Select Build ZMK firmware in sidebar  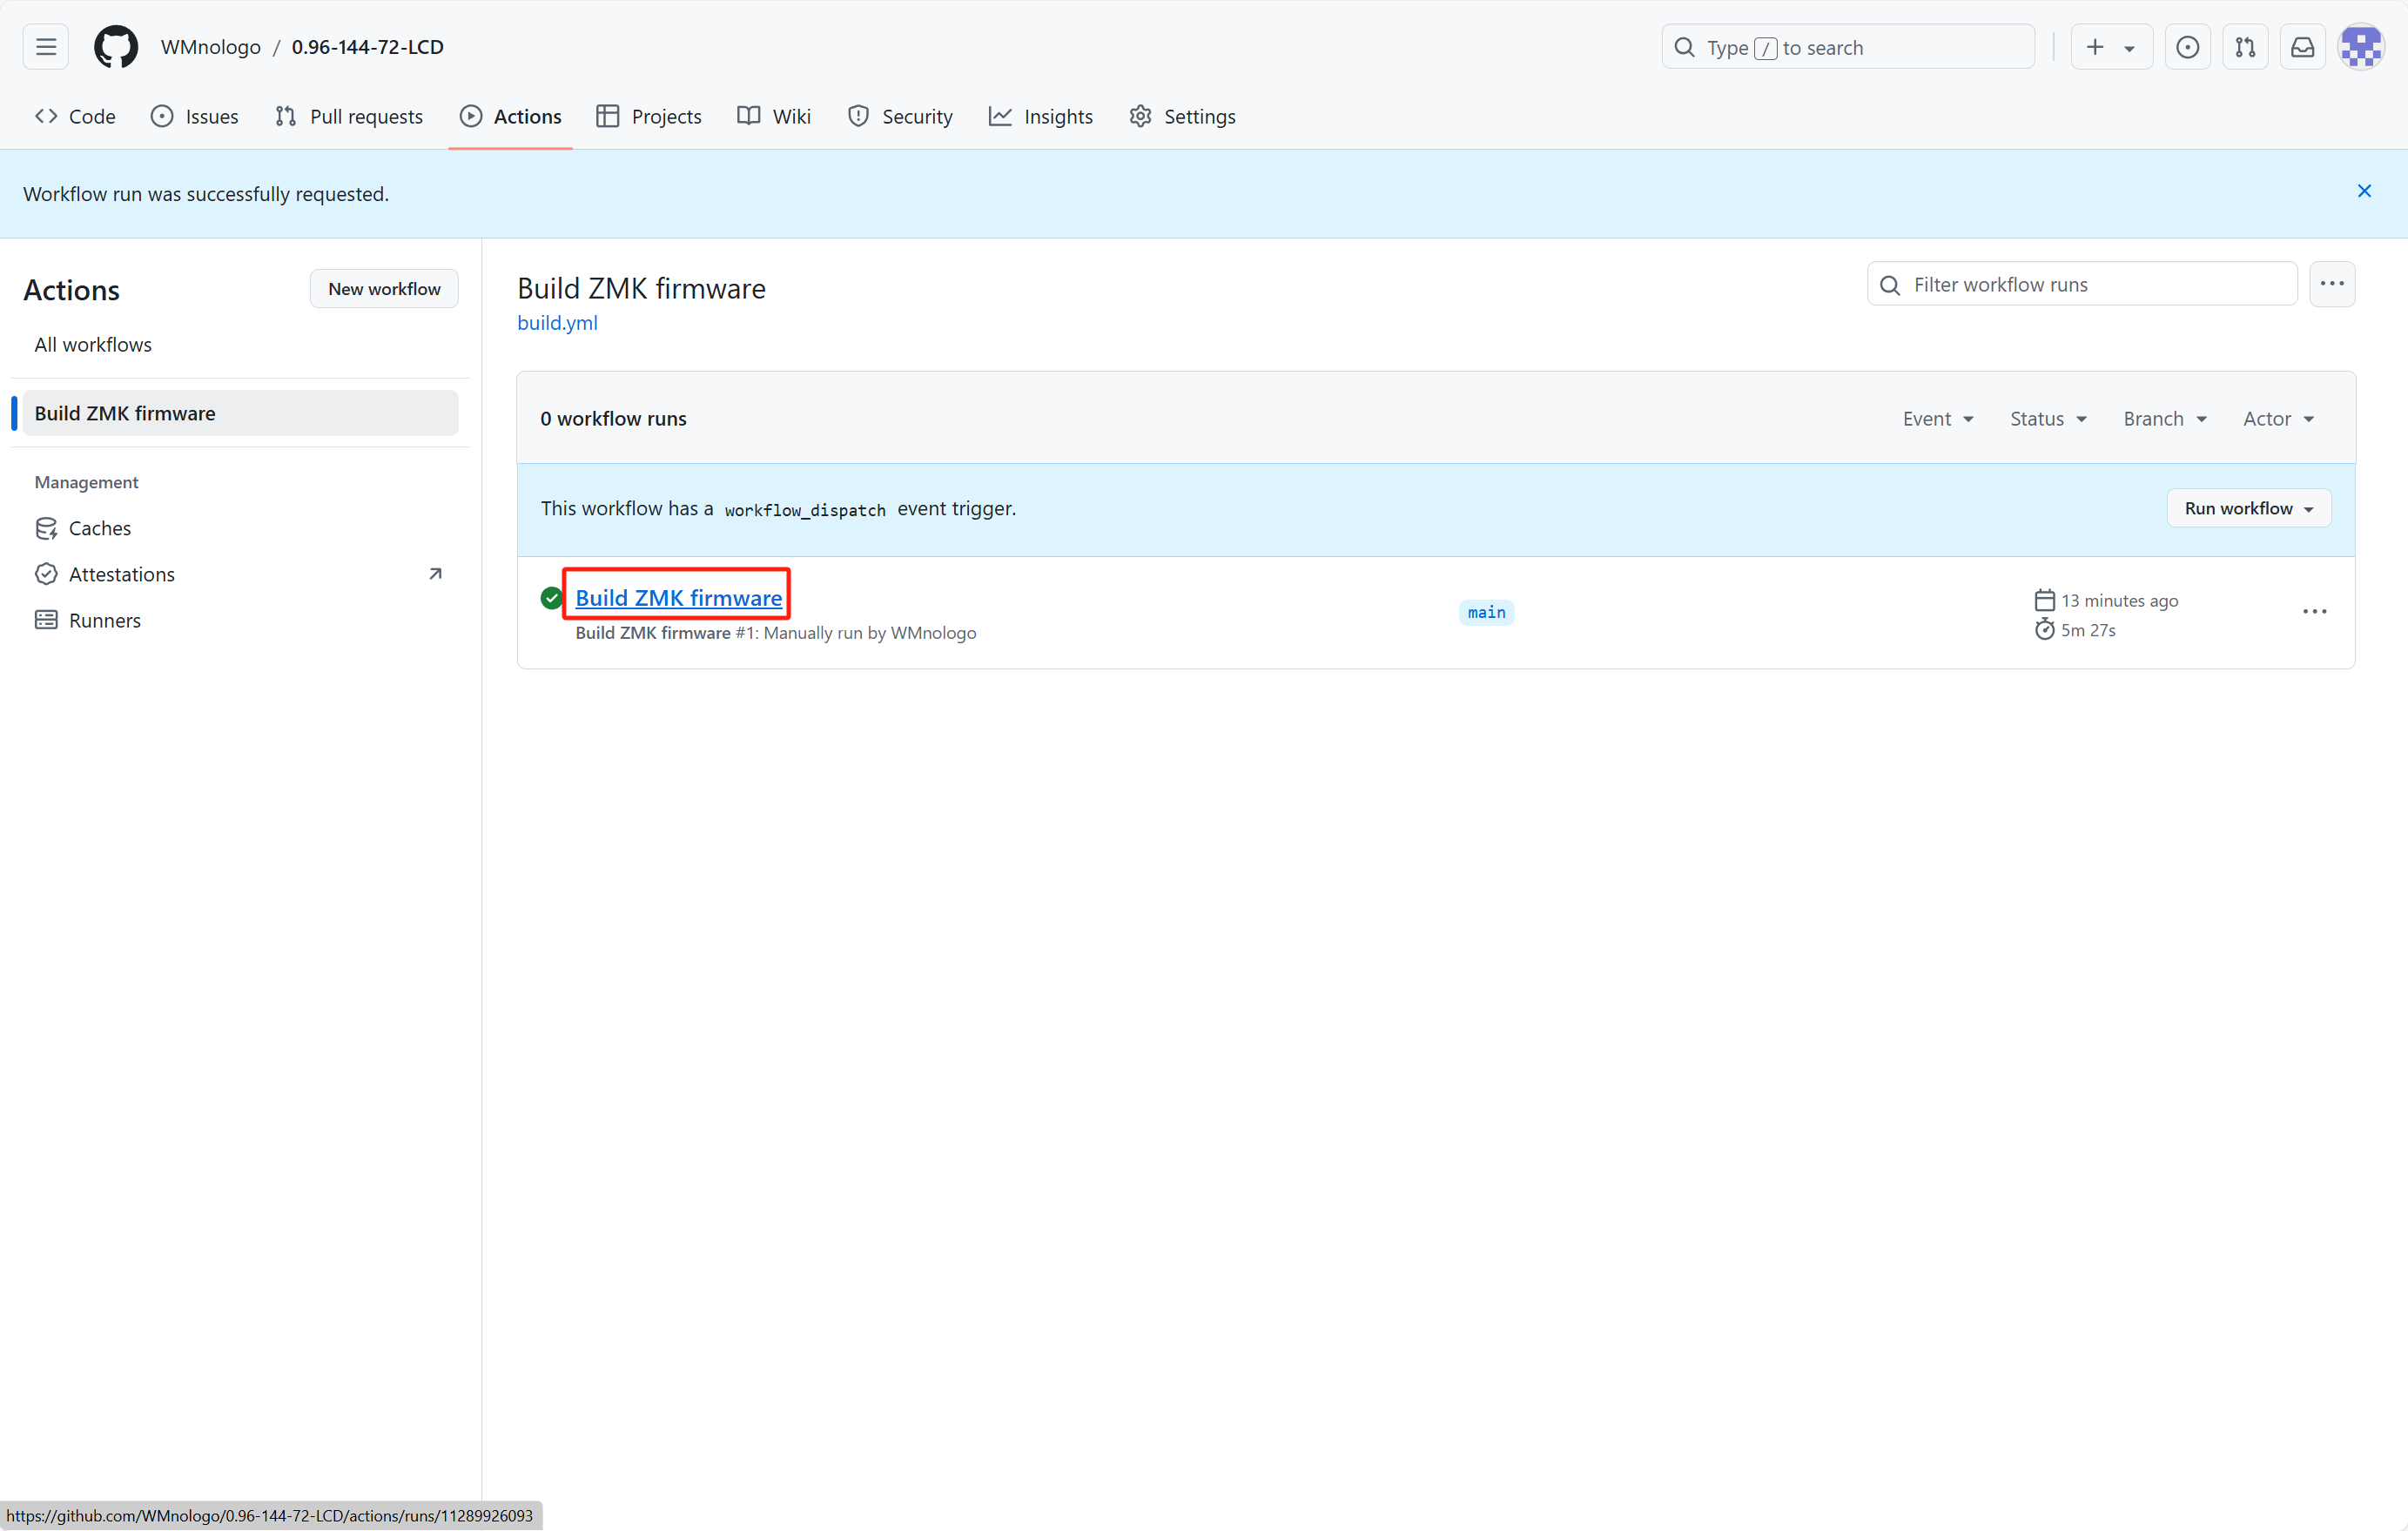point(241,413)
